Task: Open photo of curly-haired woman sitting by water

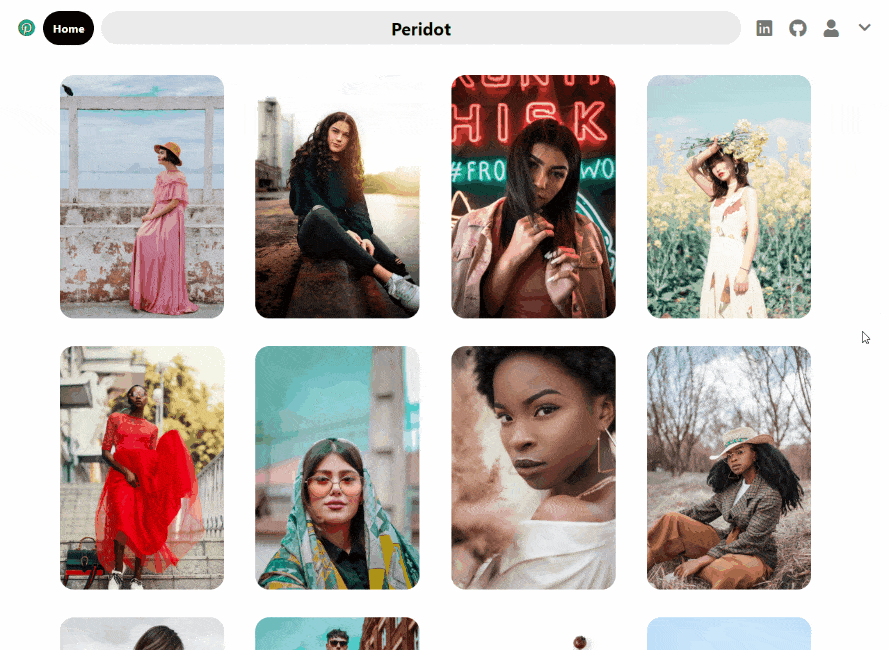Action: click(x=337, y=196)
